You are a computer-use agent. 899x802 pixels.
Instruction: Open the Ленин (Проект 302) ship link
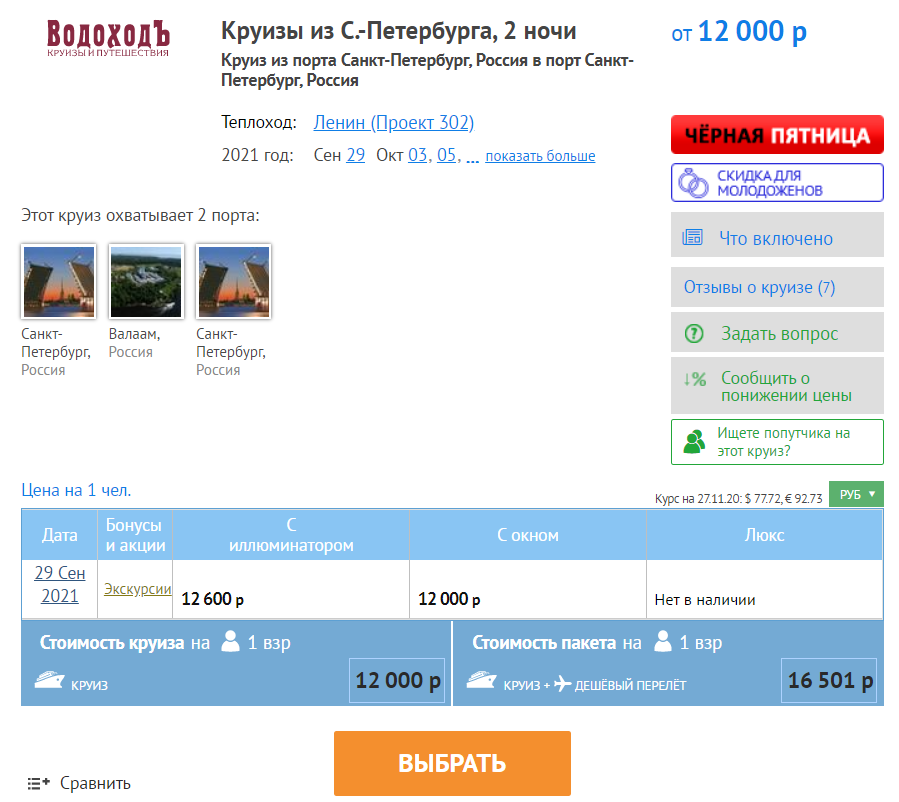point(393,122)
